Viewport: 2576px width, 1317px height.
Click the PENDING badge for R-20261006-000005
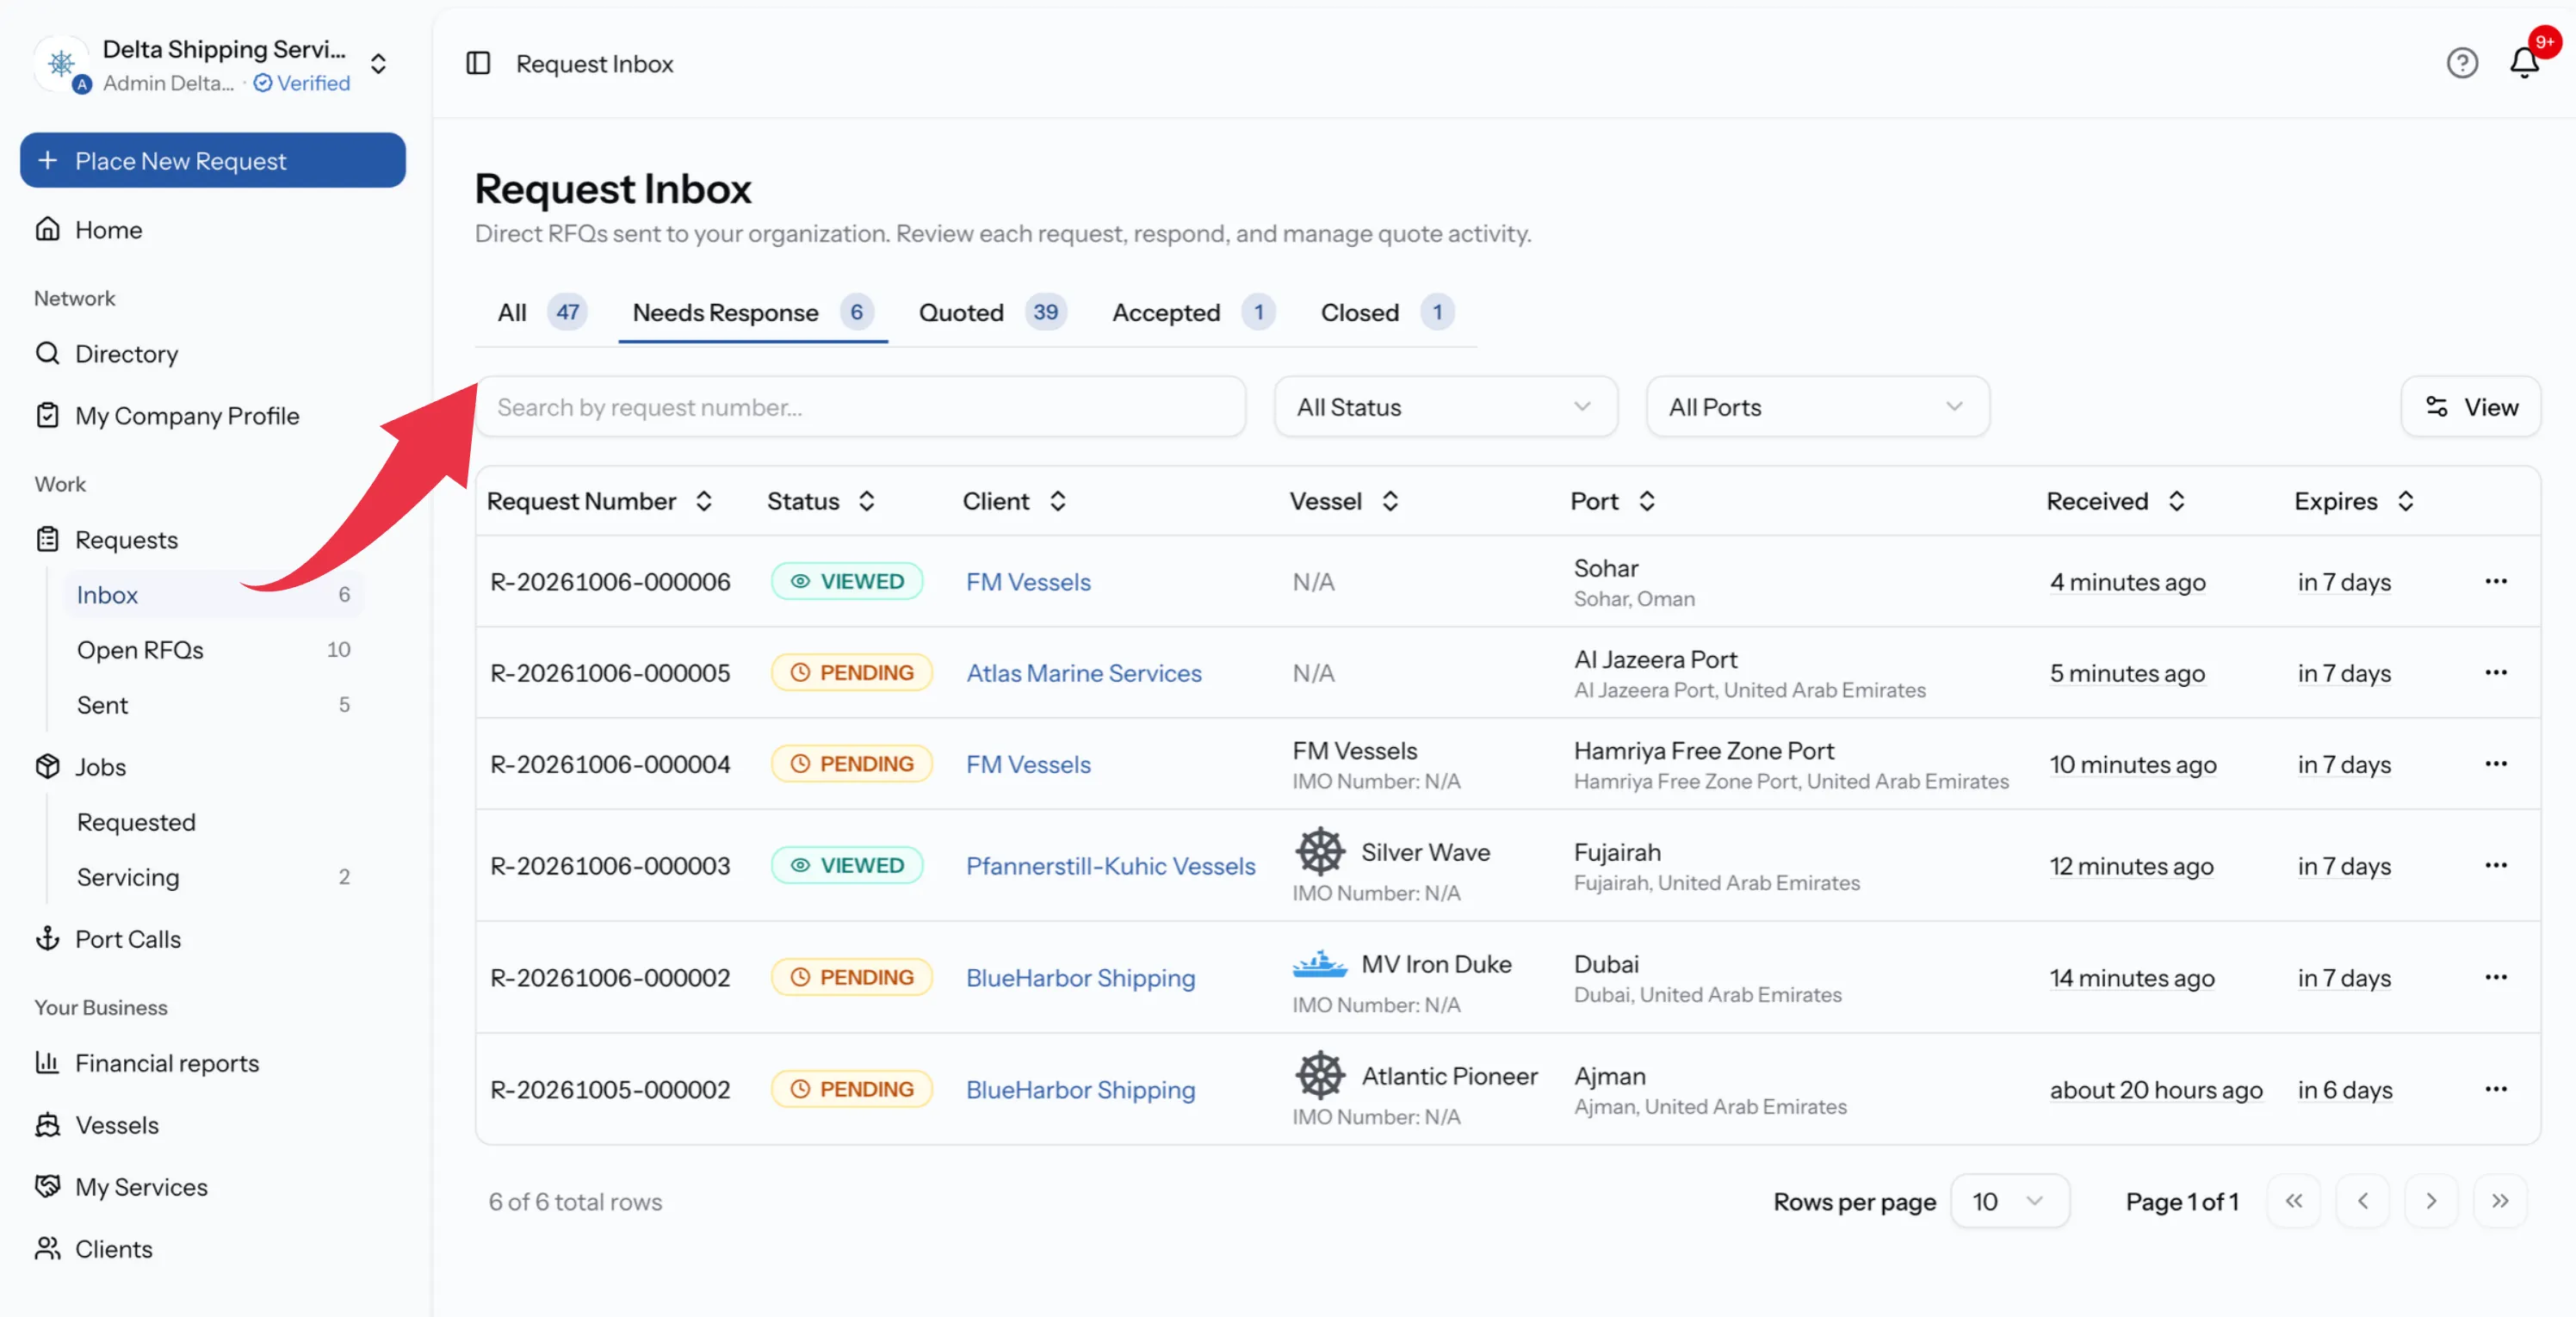851,672
